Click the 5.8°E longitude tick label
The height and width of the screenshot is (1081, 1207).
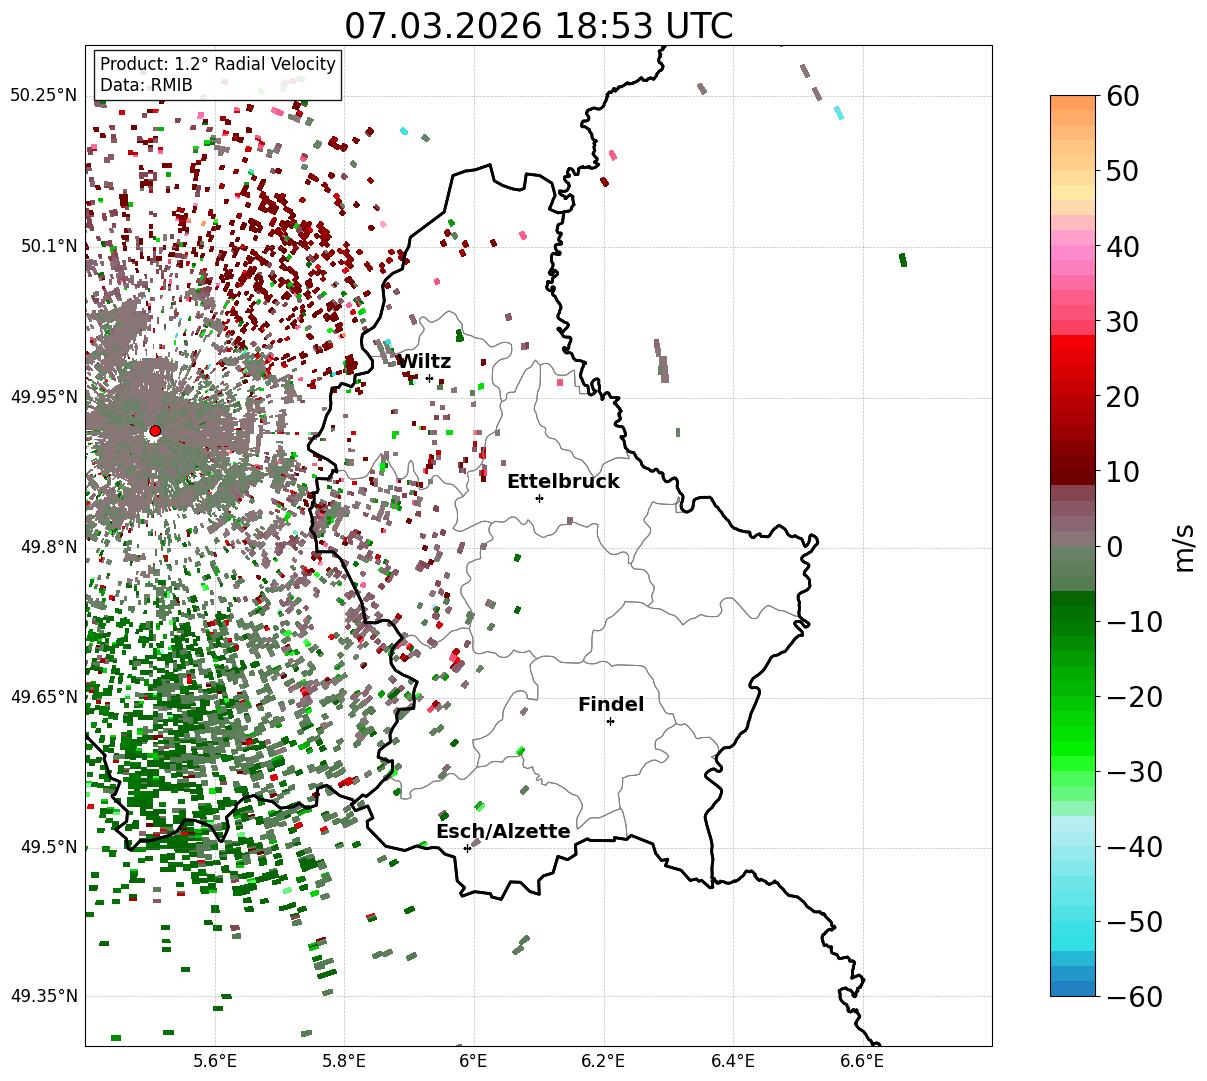[x=344, y=1061]
